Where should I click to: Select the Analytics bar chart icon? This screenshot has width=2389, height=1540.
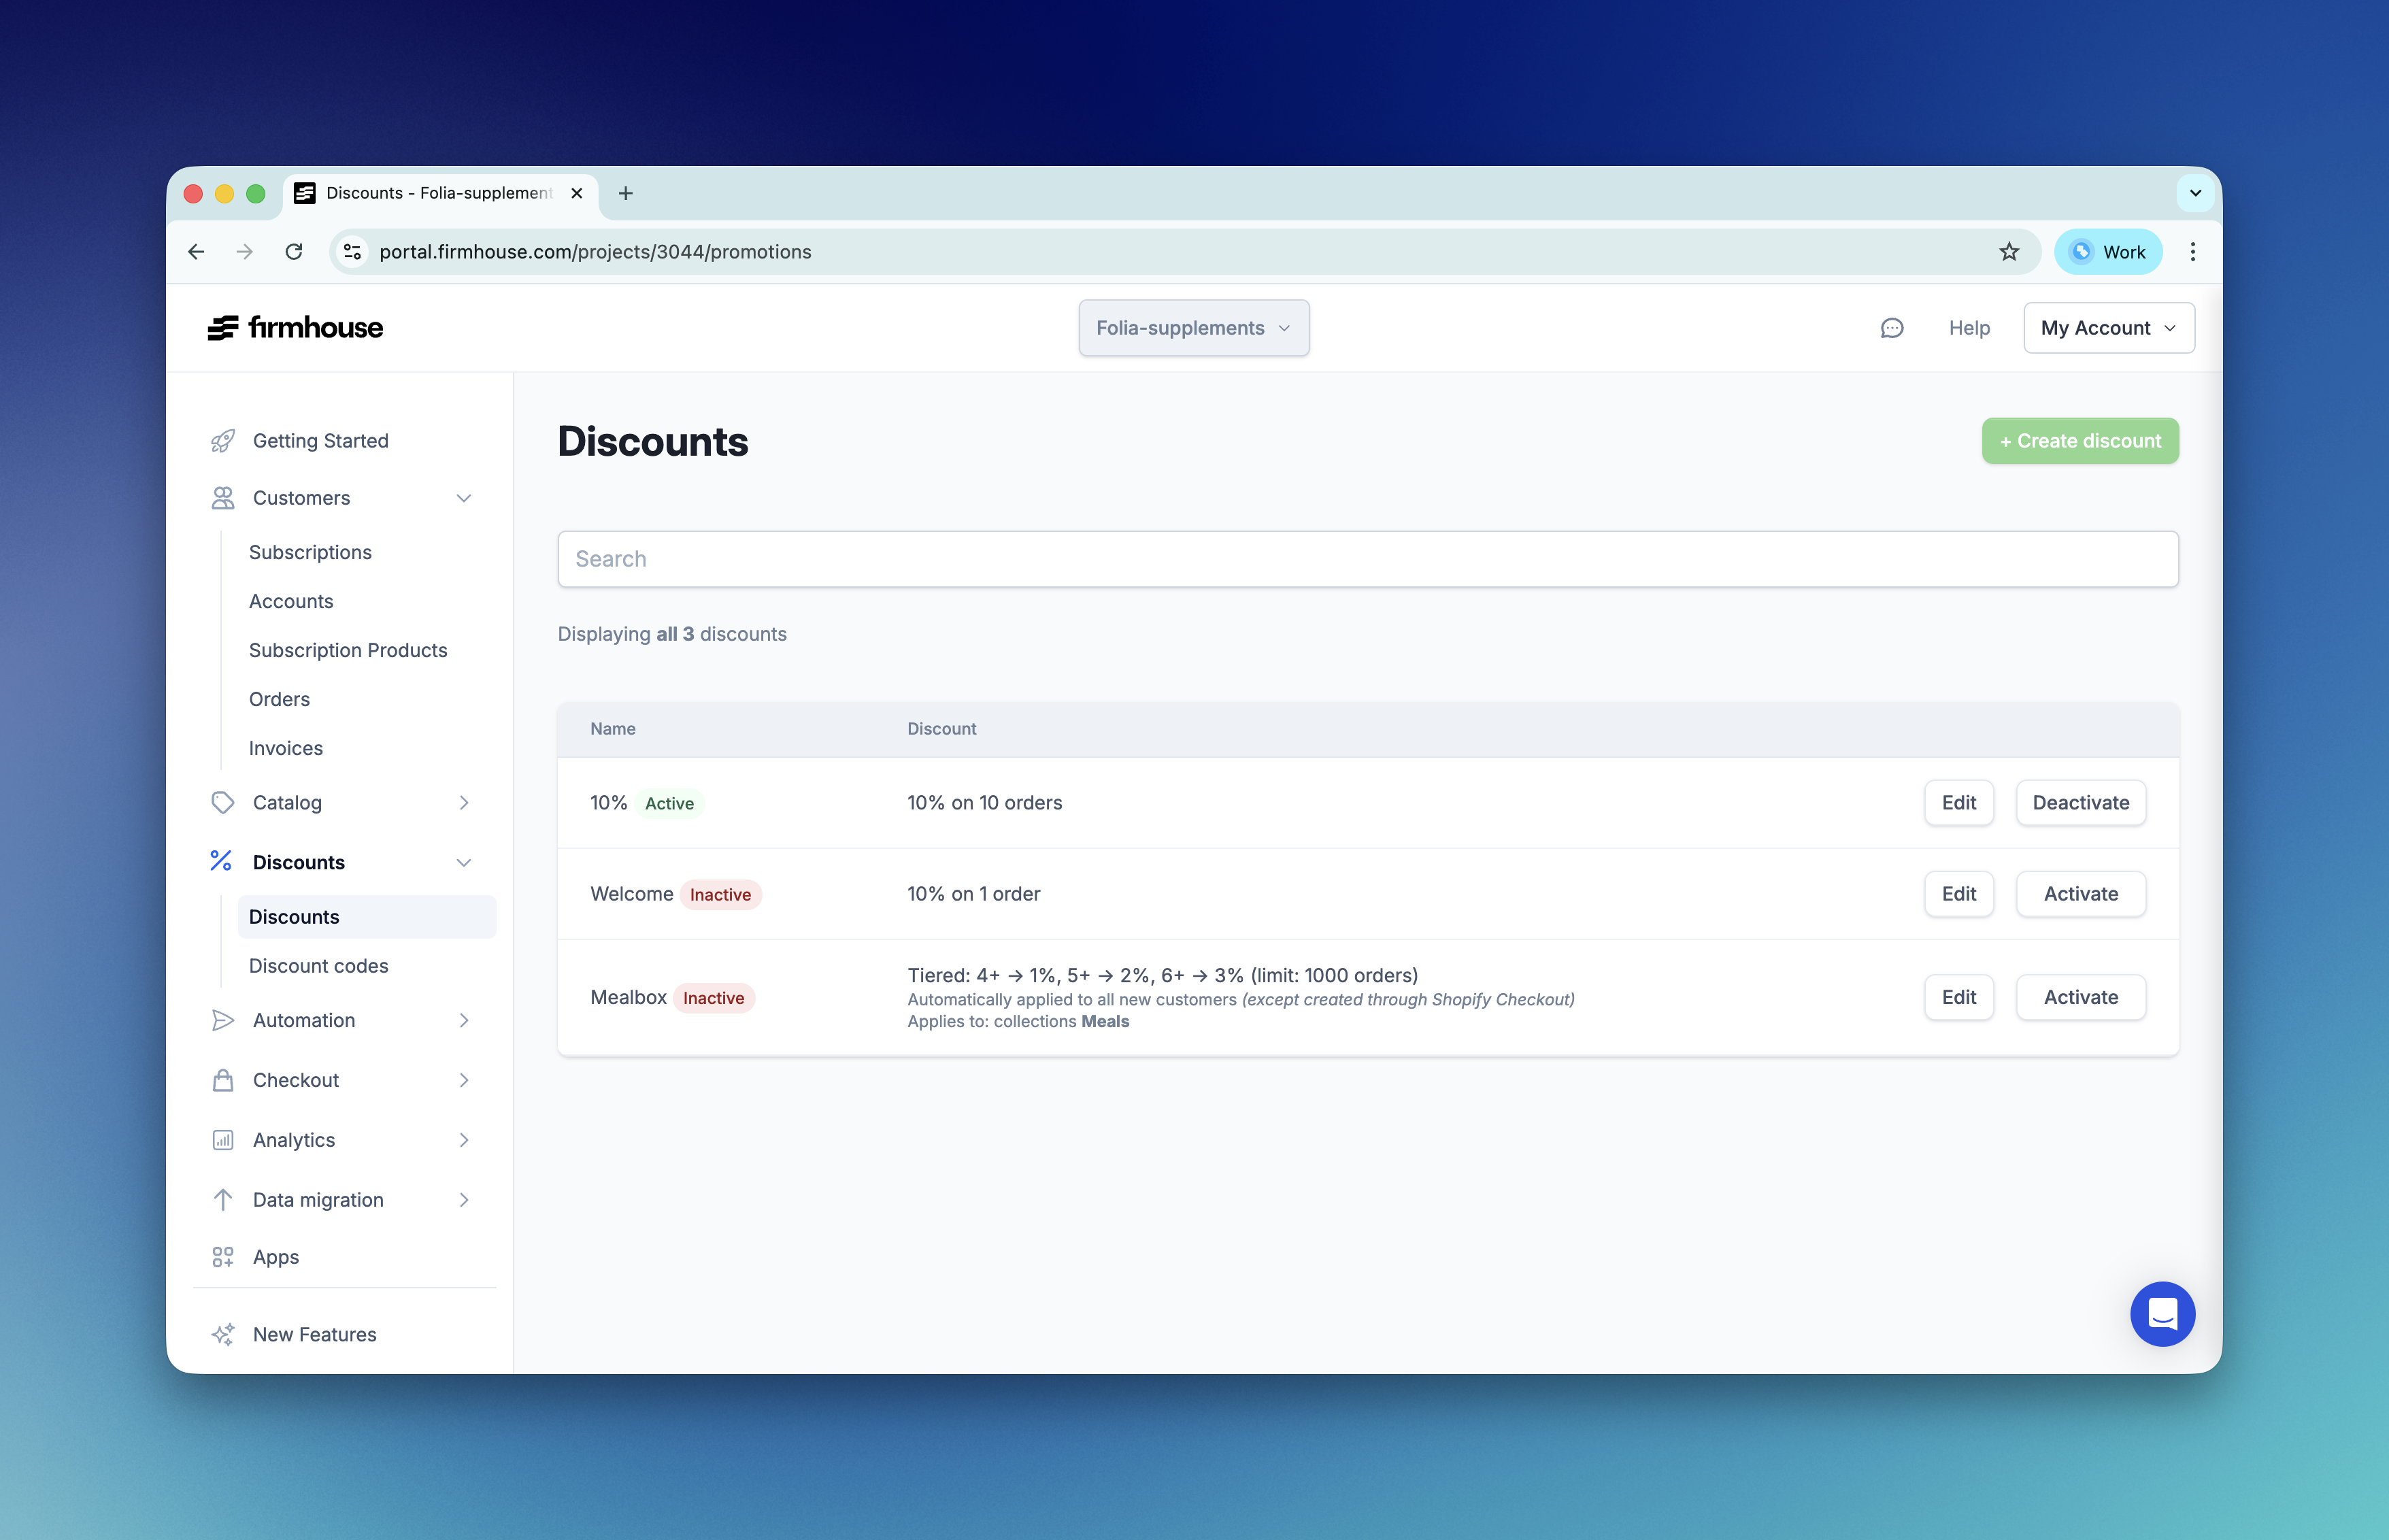tap(222, 1139)
